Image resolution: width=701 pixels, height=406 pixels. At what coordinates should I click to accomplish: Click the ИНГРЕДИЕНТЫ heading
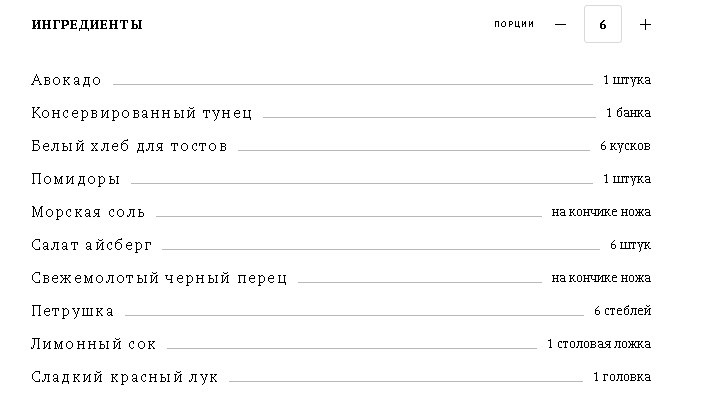click(86, 24)
